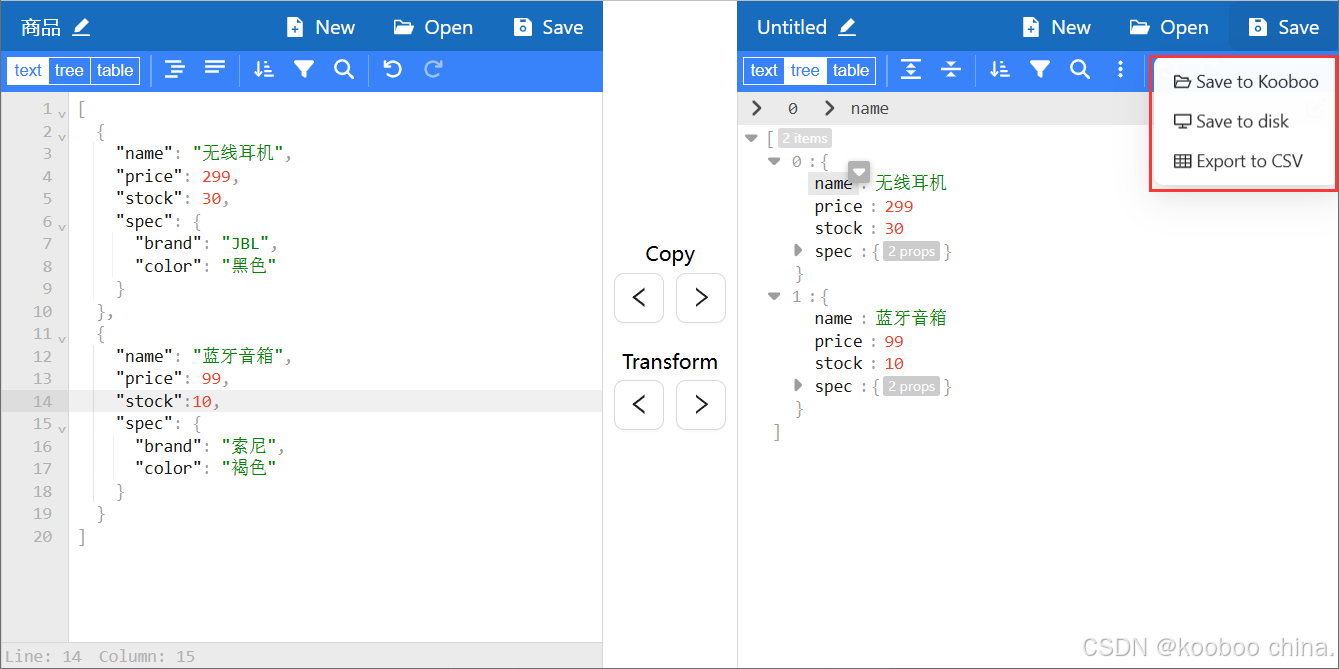Click Open in the right editor header
This screenshot has height=669, width=1339.
pyautogui.click(x=1169, y=27)
